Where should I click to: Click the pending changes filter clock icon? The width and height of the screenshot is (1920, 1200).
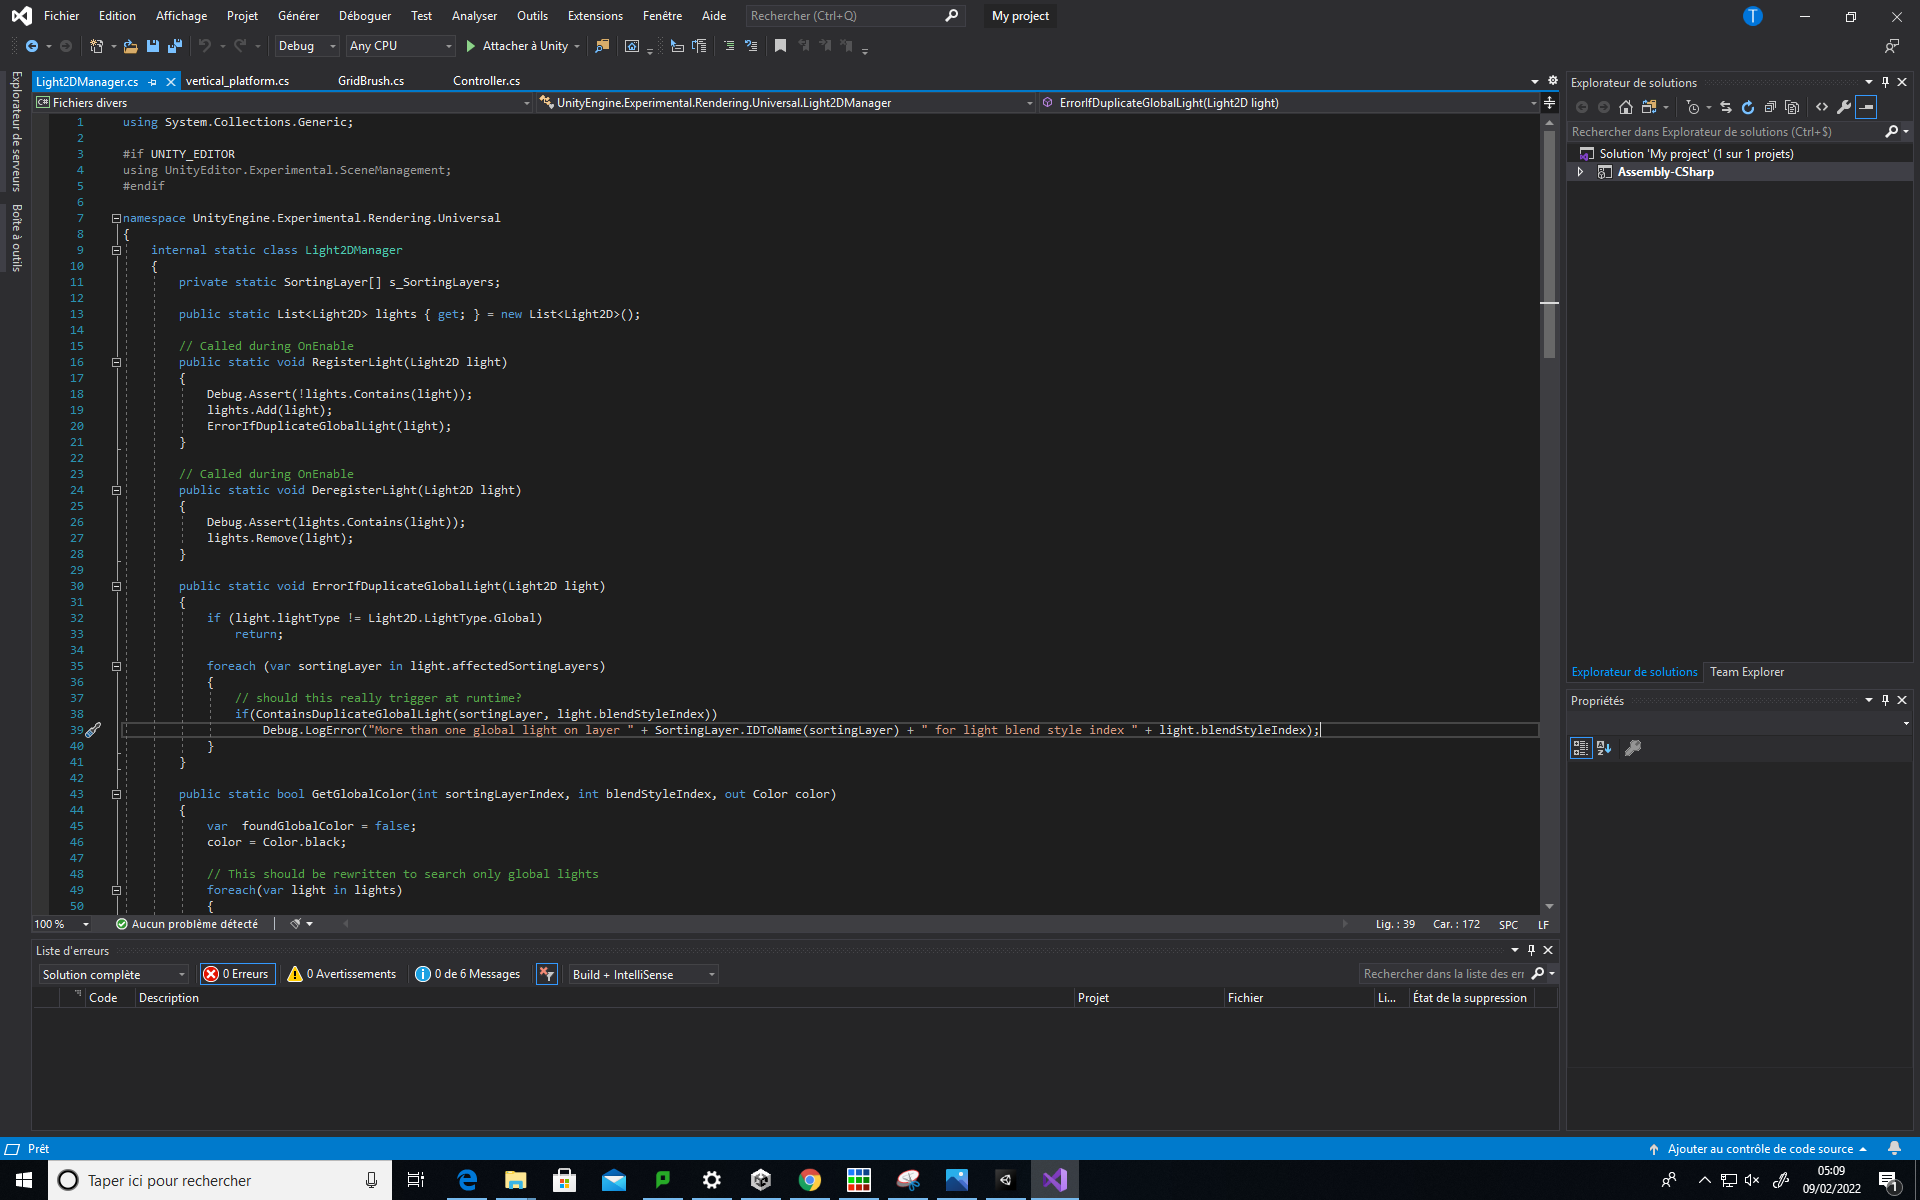[x=1693, y=107]
